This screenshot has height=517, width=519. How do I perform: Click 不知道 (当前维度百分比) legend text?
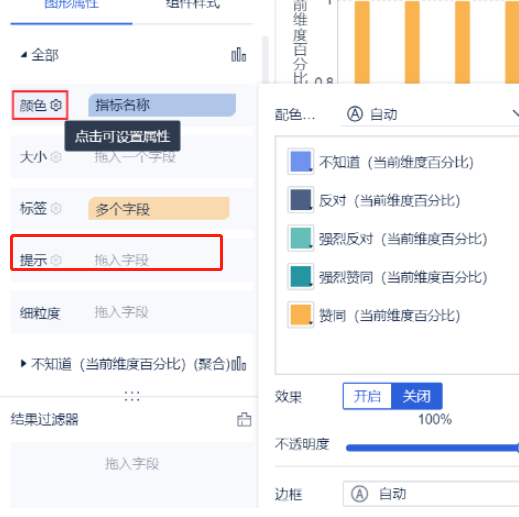point(396,162)
